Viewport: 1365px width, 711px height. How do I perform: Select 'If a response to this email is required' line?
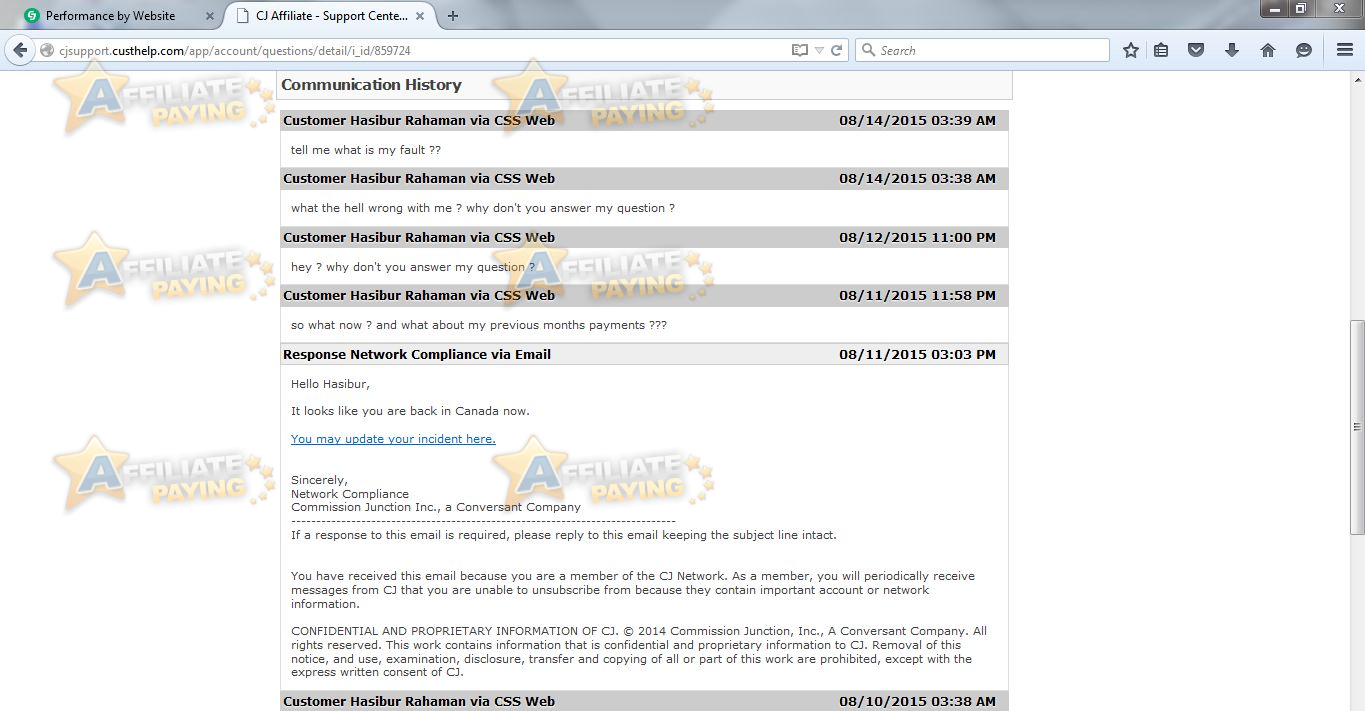point(564,535)
